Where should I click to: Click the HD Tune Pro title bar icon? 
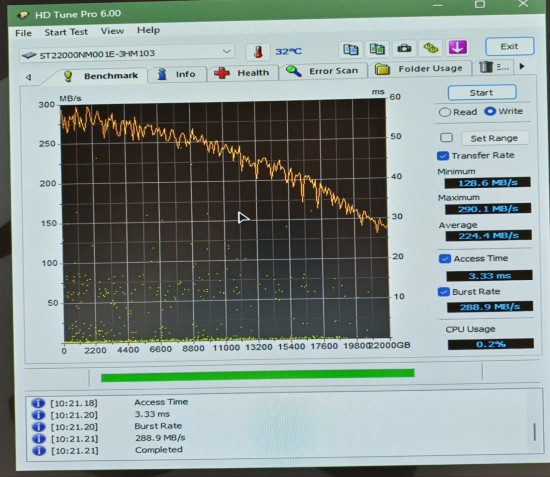pos(24,15)
